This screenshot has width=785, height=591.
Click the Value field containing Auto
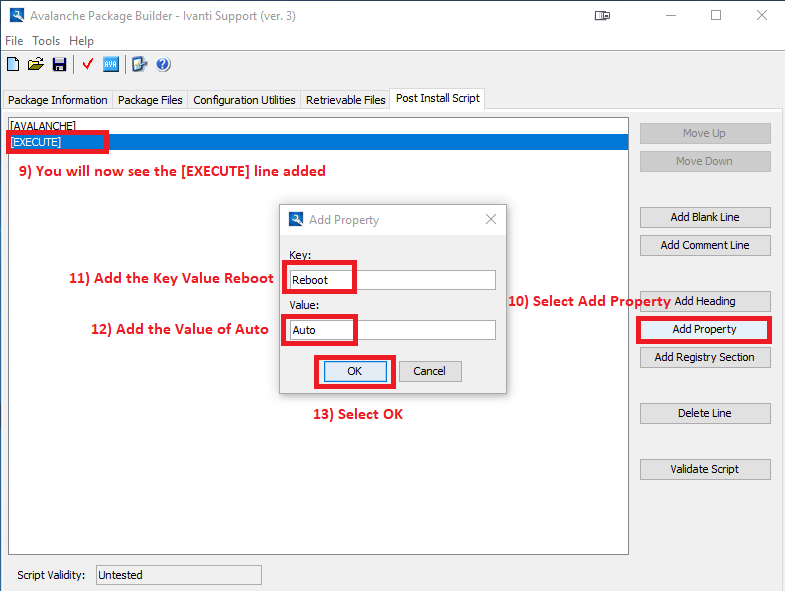392,330
